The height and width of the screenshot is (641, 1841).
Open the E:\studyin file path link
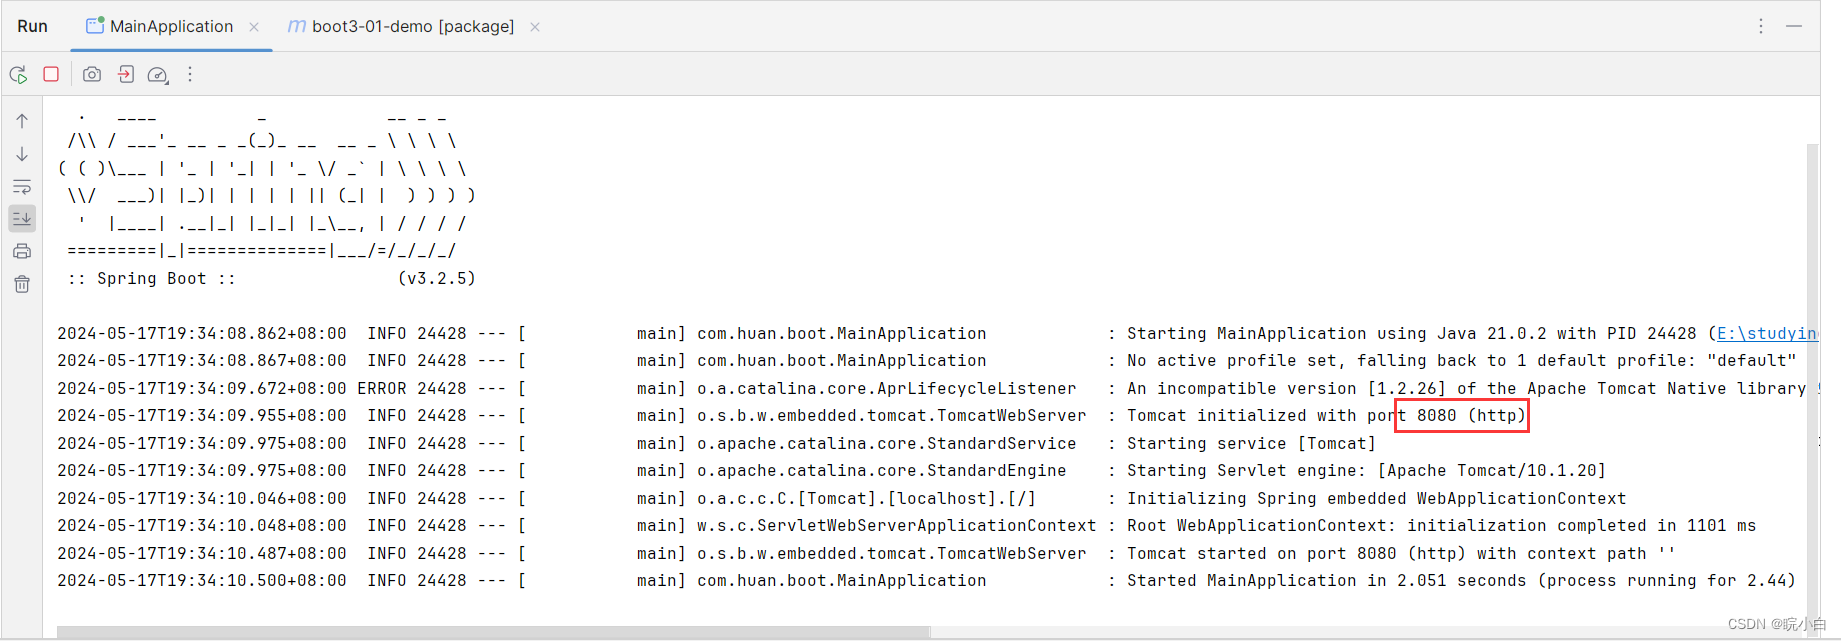(1766, 333)
